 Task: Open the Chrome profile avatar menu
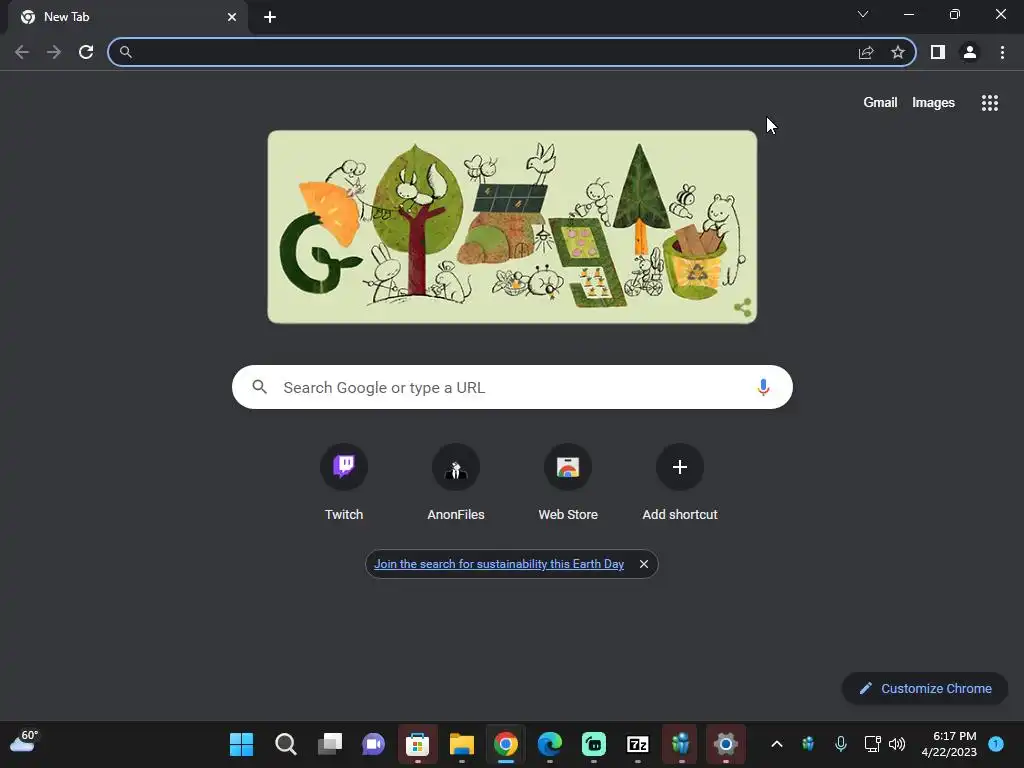[970, 52]
